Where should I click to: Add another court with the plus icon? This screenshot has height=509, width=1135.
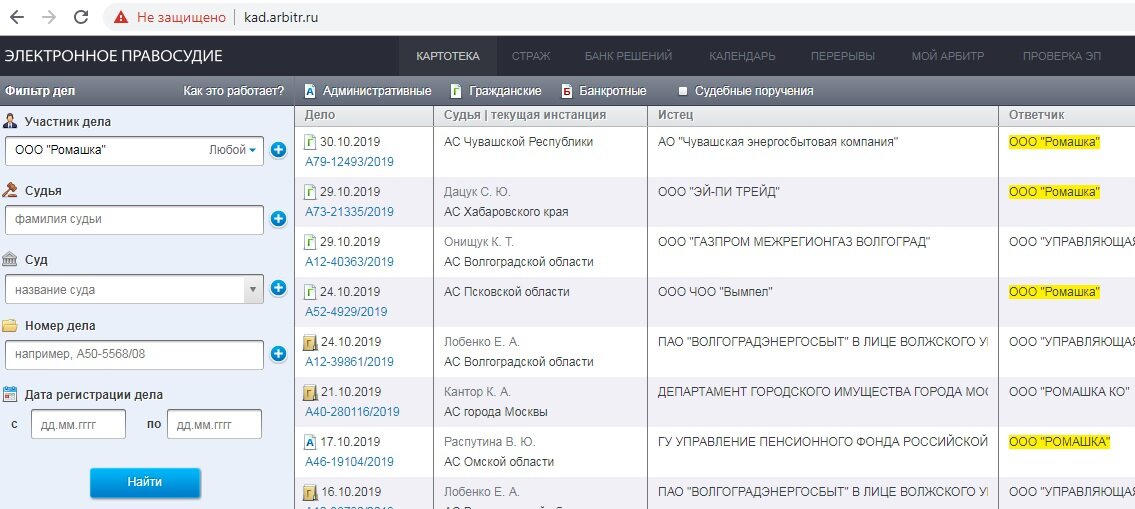click(279, 288)
